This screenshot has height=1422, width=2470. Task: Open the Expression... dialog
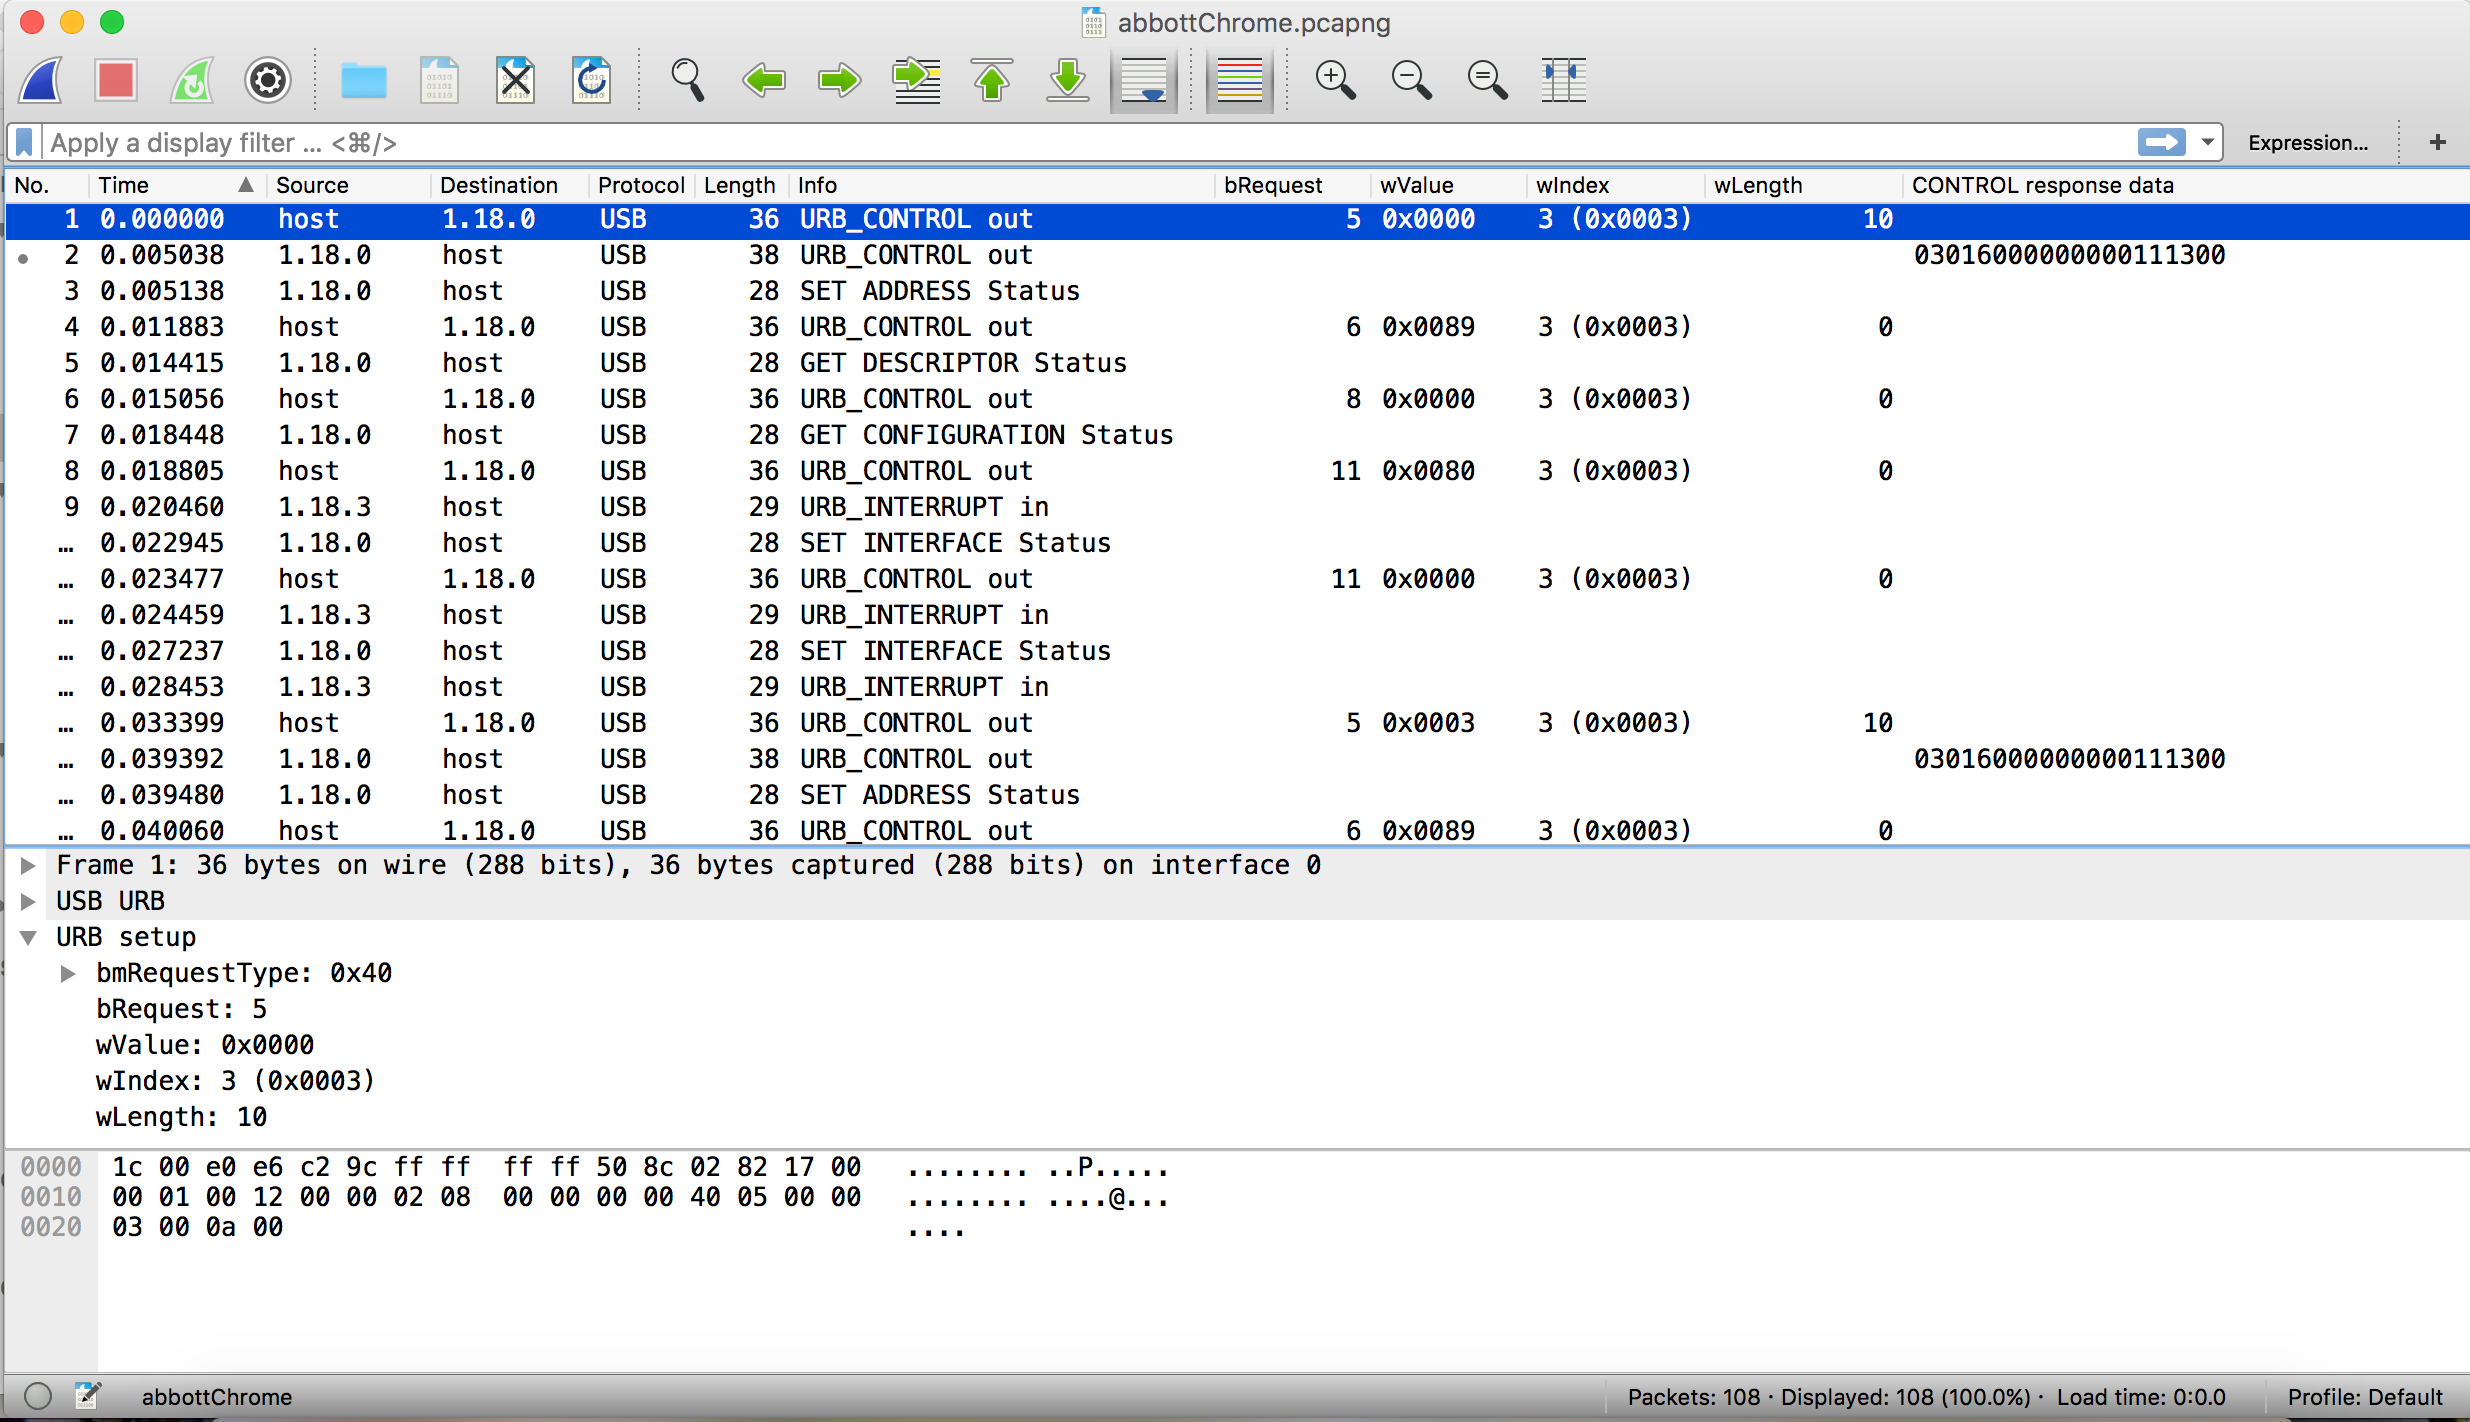pyautogui.click(x=2308, y=142)
